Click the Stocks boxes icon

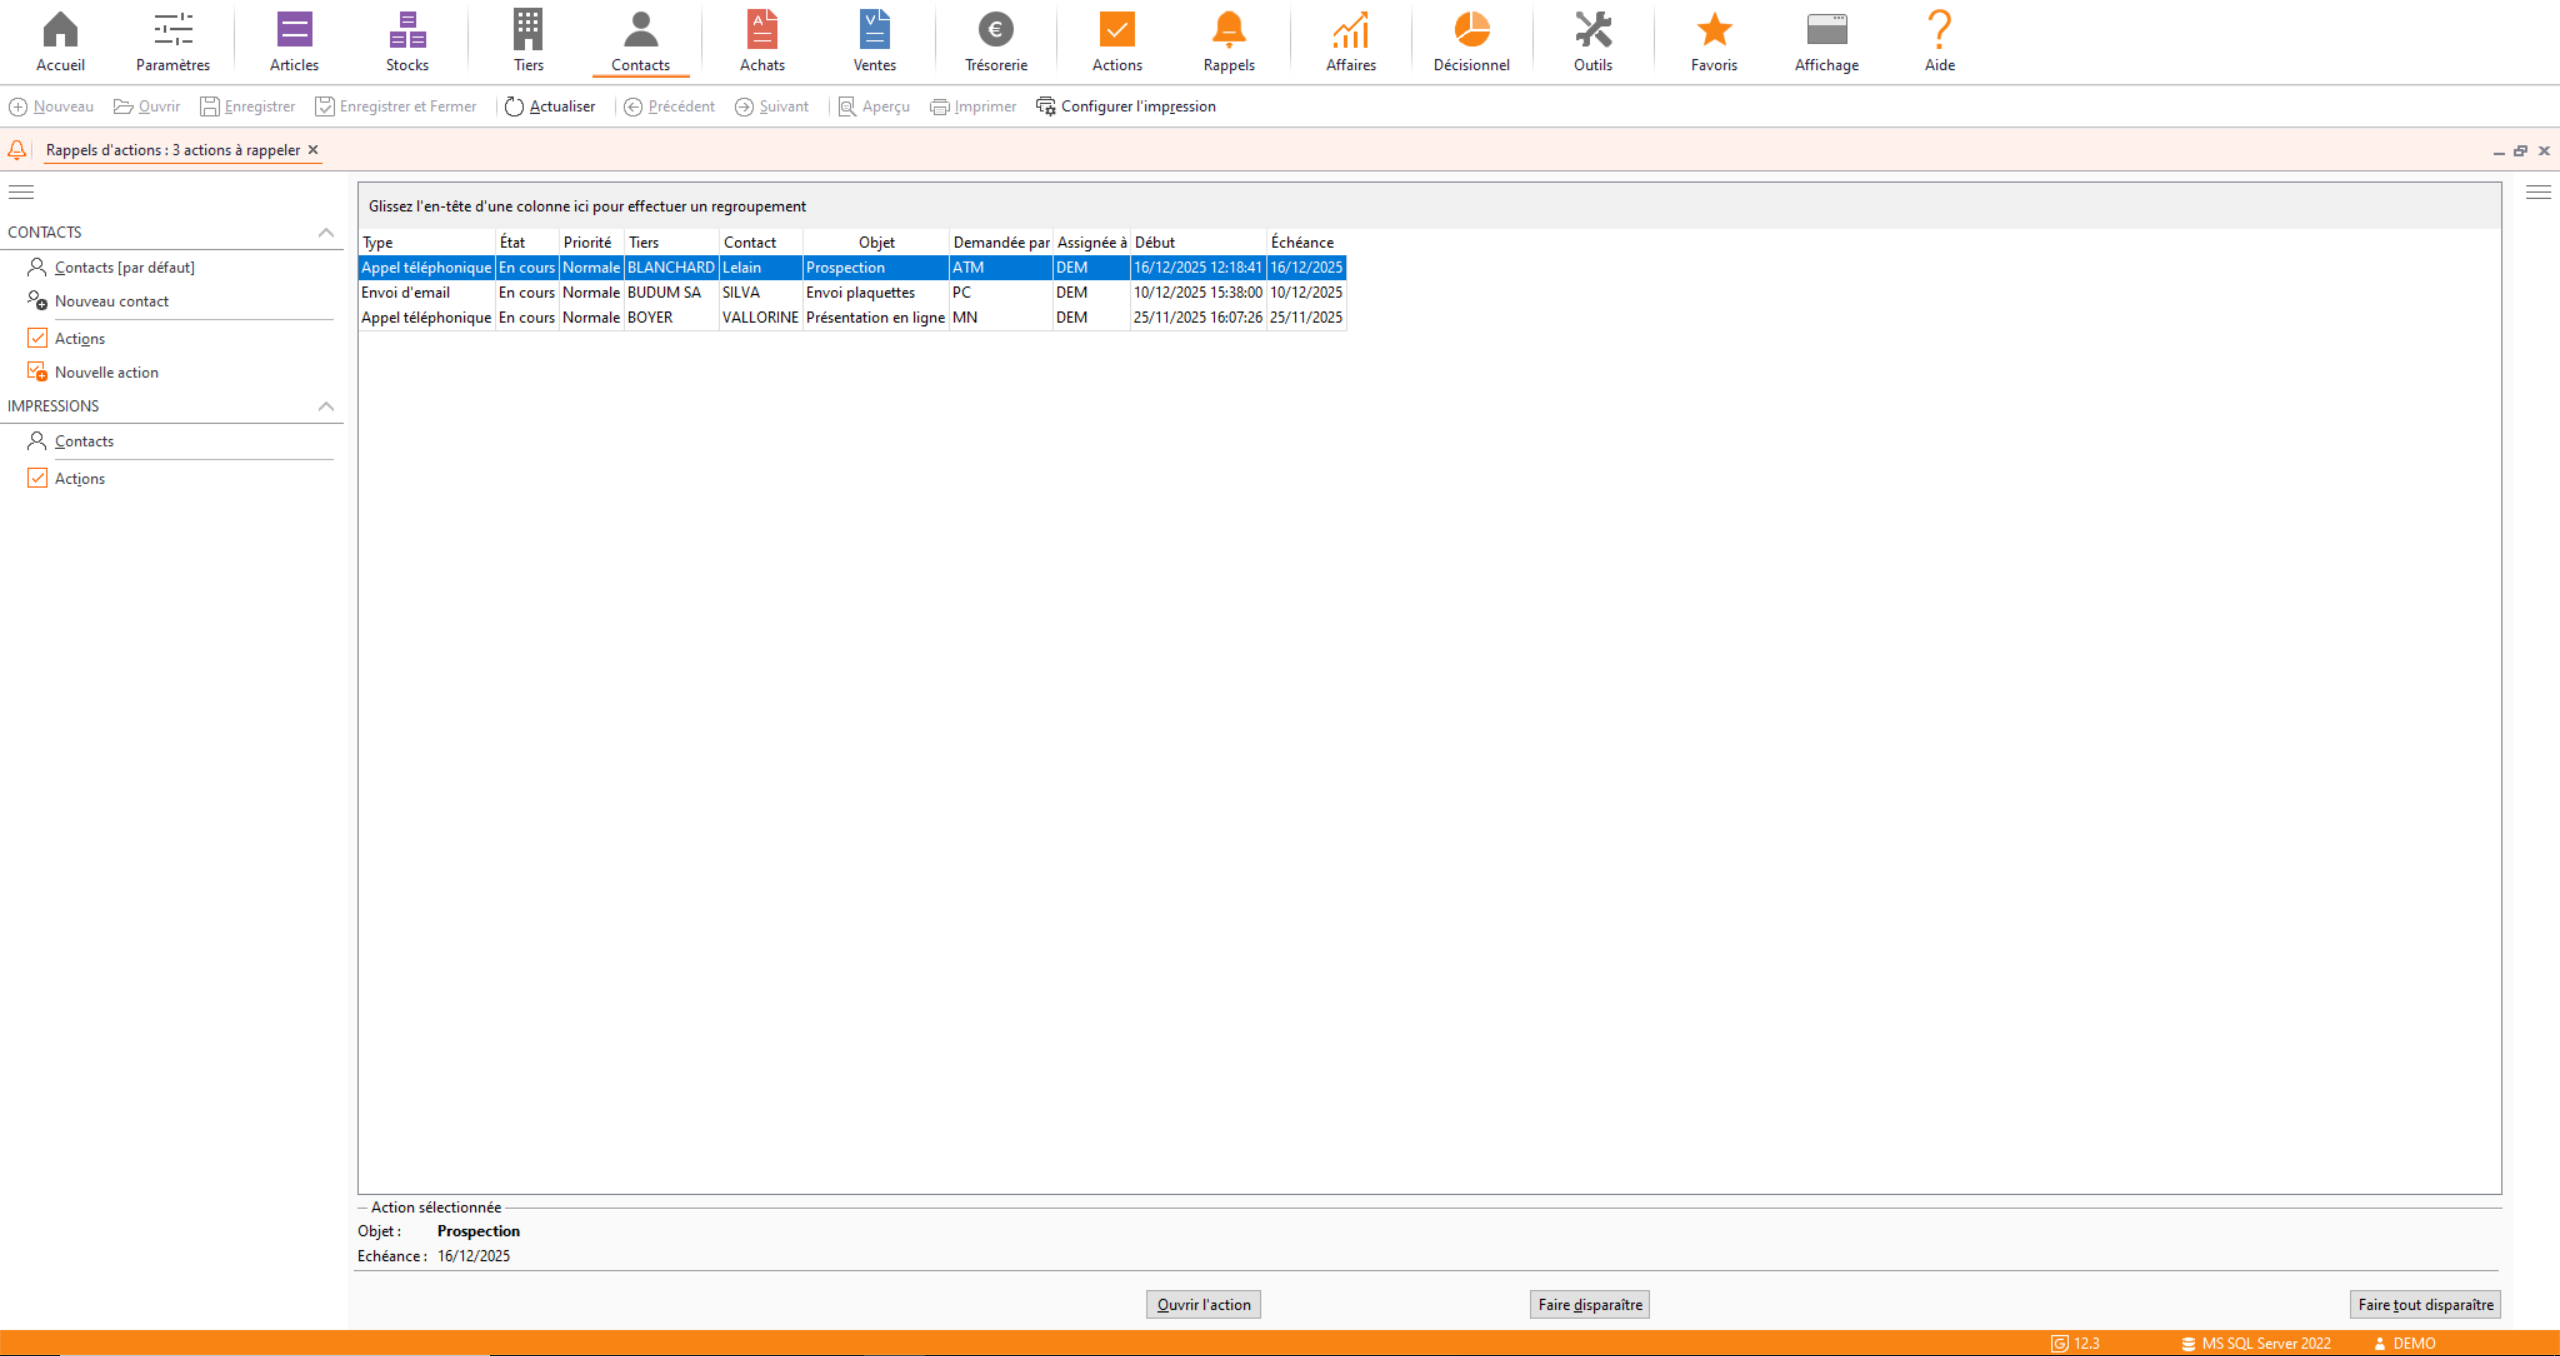tap(407, 30)
